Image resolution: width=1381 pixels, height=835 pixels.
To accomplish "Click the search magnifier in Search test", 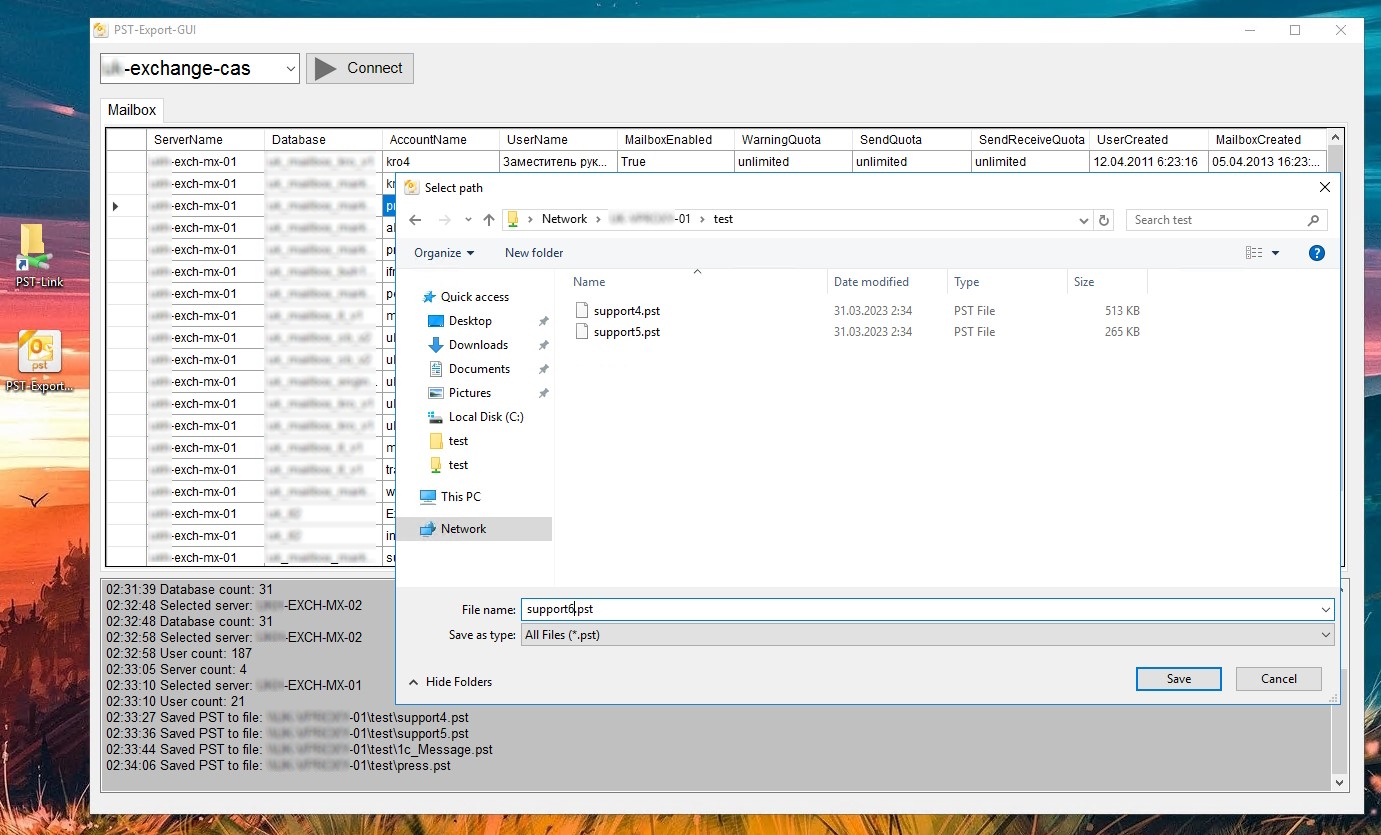I will [x=1314, y=220].
